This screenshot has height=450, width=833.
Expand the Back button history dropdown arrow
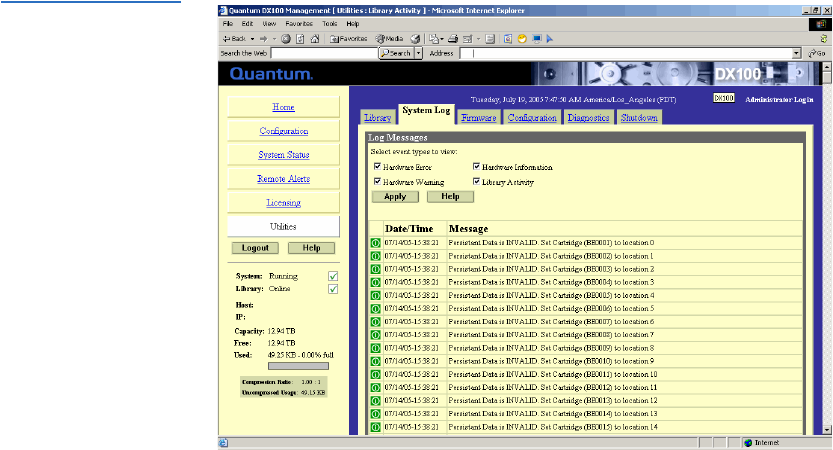pyautogui.click(x=252, y=38)
